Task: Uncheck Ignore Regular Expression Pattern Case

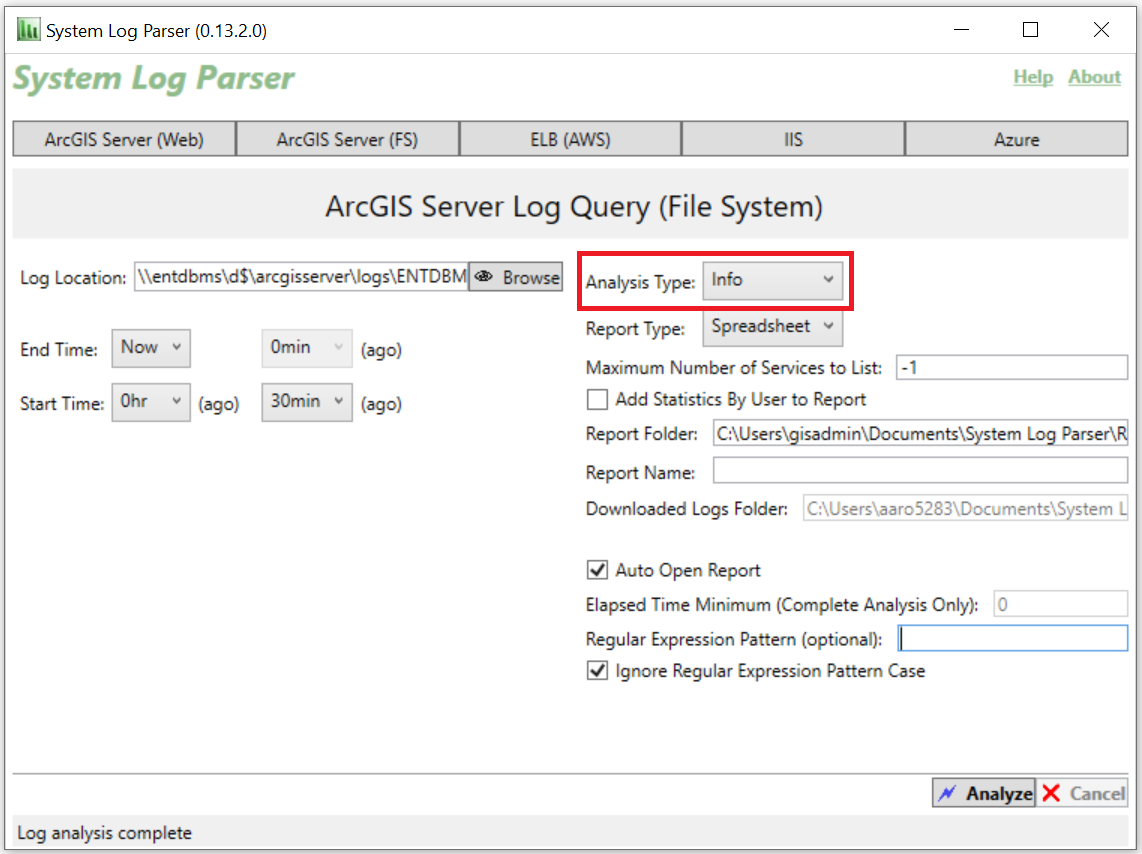Action: point(597,670)
